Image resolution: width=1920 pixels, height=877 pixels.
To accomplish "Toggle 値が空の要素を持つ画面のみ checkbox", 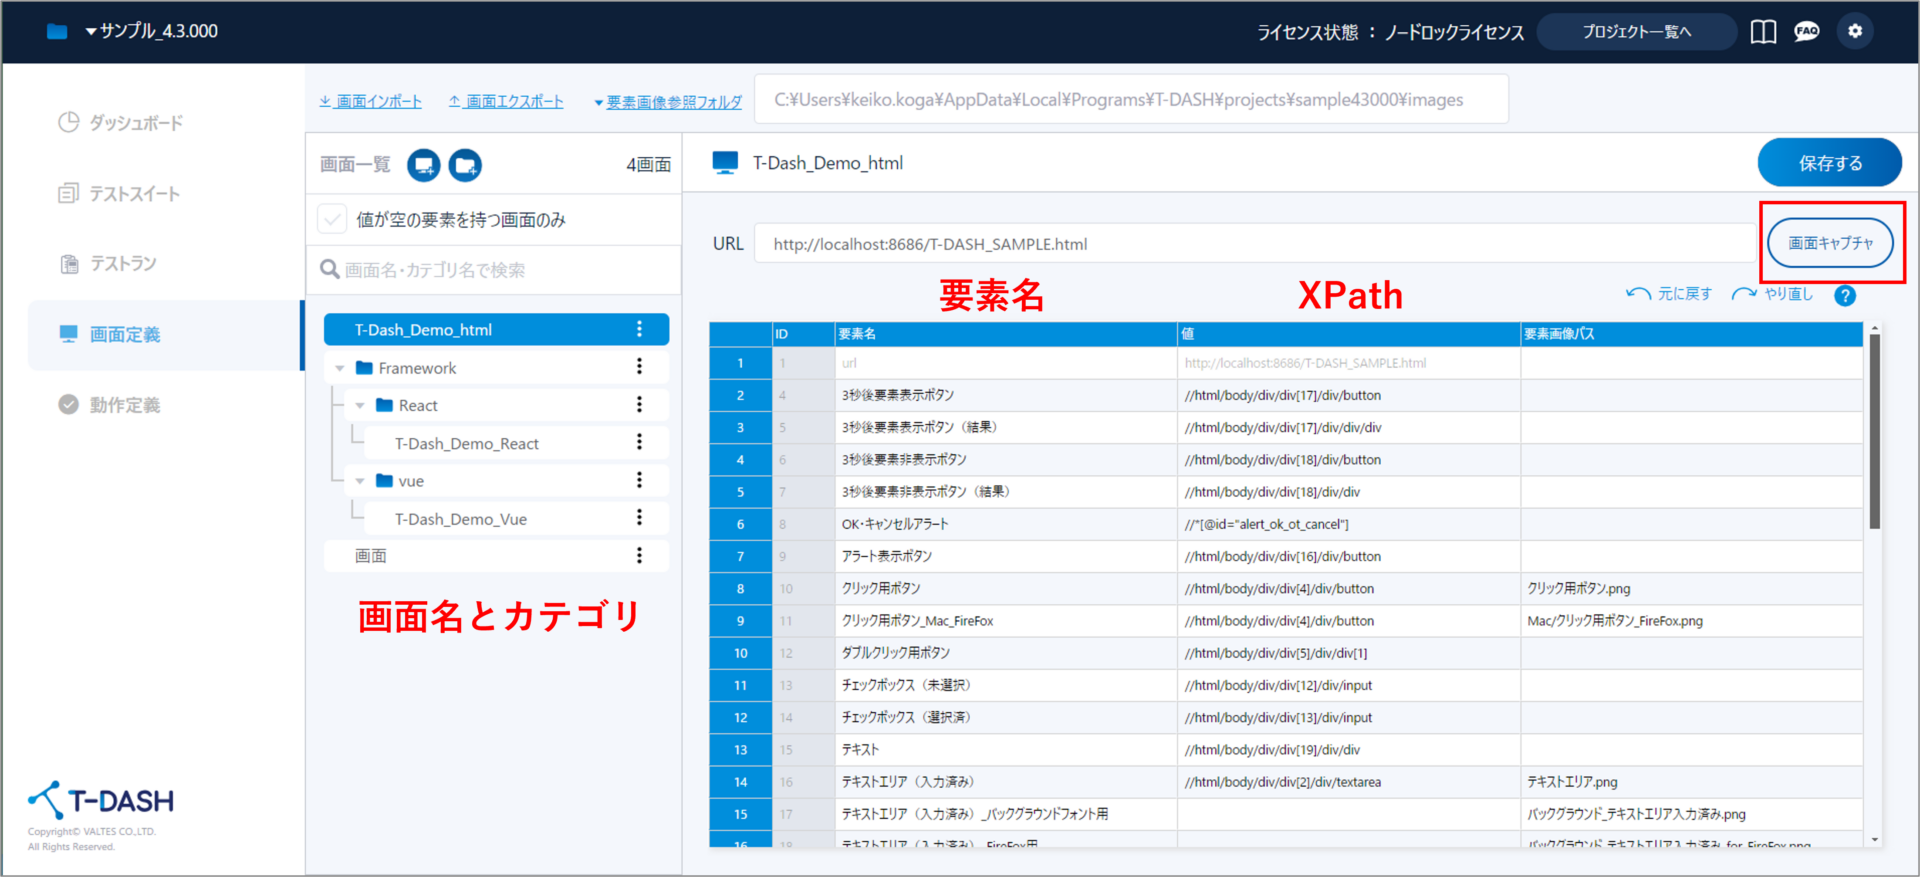I will [332, 219].
